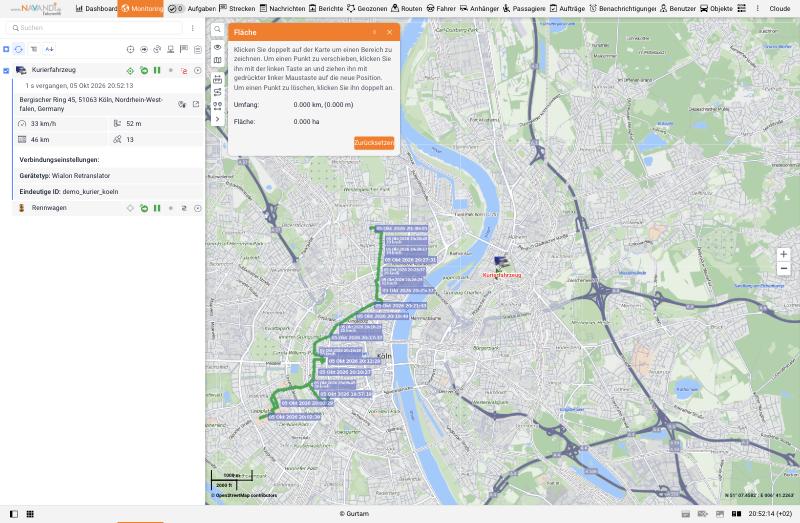
Task: Open the map search magnifier tool
Action: point(217,30)
